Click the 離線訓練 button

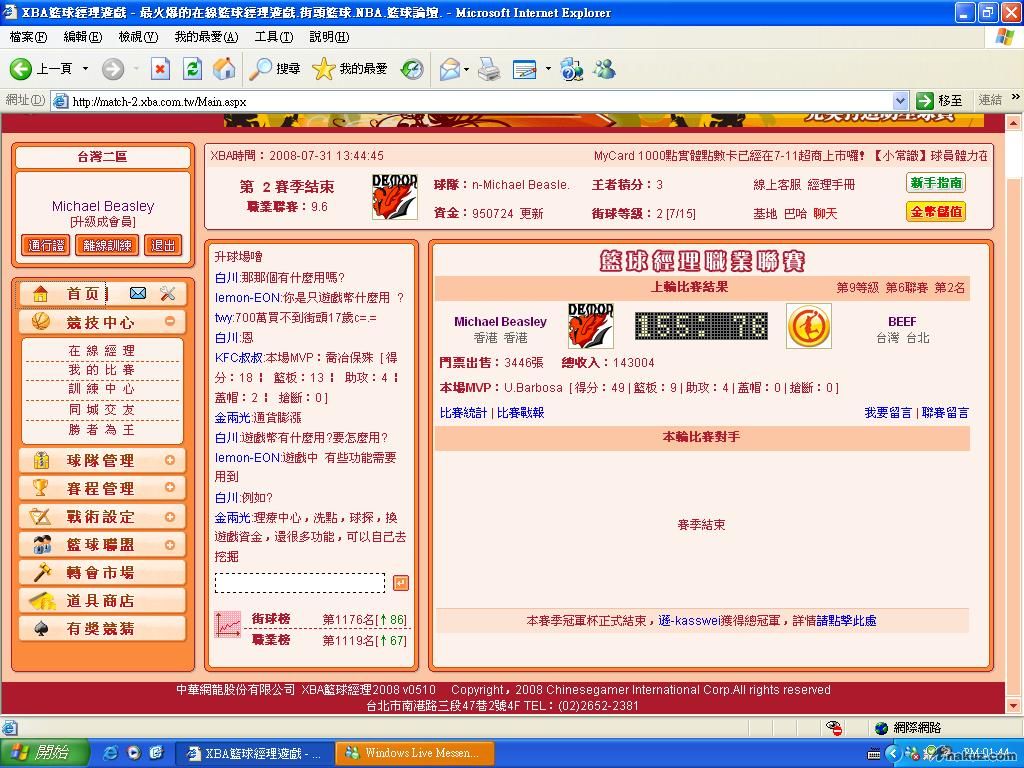(x=107, y=246)
